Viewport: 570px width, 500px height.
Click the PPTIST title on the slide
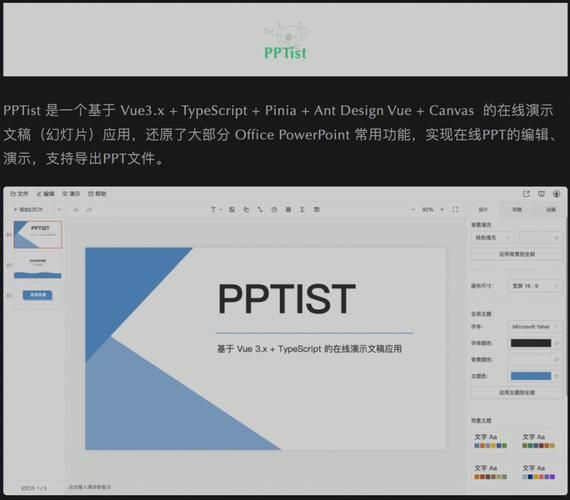(286, 299)
